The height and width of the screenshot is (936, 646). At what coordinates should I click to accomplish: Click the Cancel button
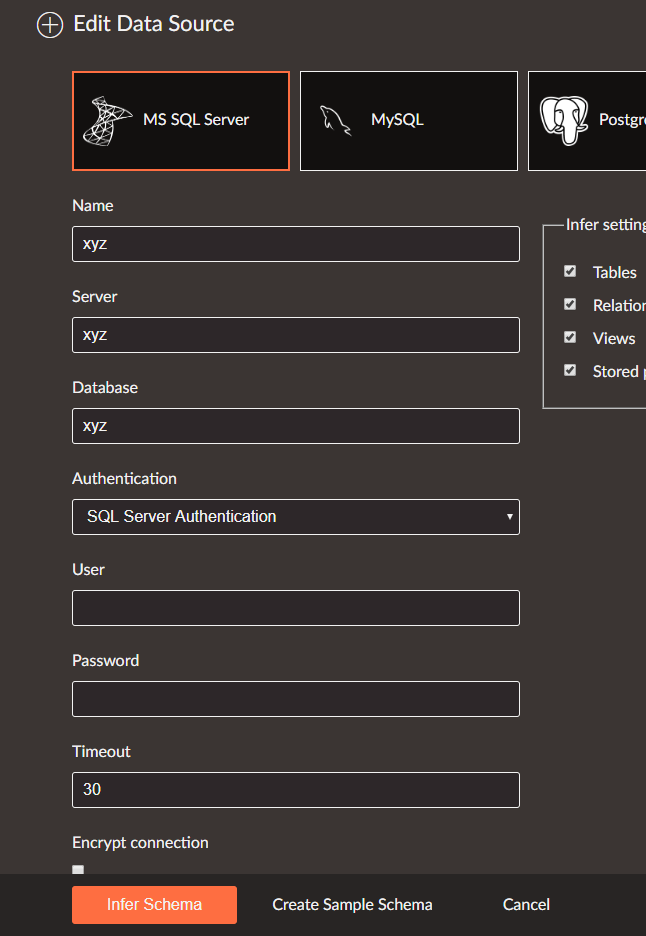526,904
